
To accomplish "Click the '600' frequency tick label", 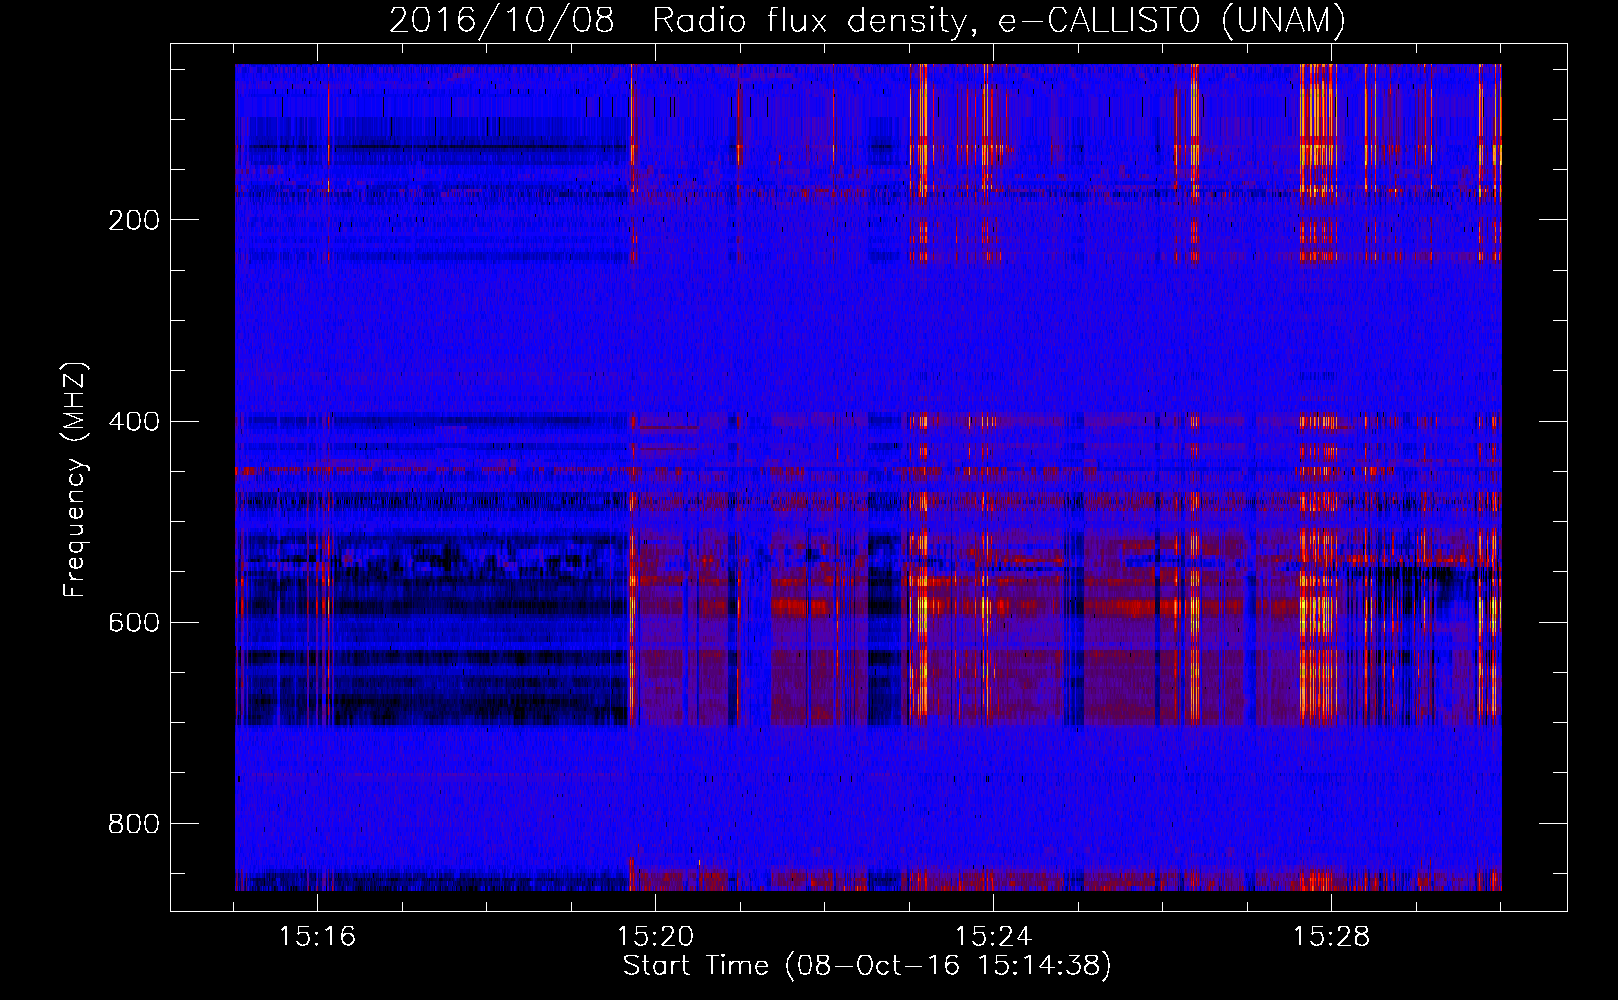I will [x=133, y=622].
